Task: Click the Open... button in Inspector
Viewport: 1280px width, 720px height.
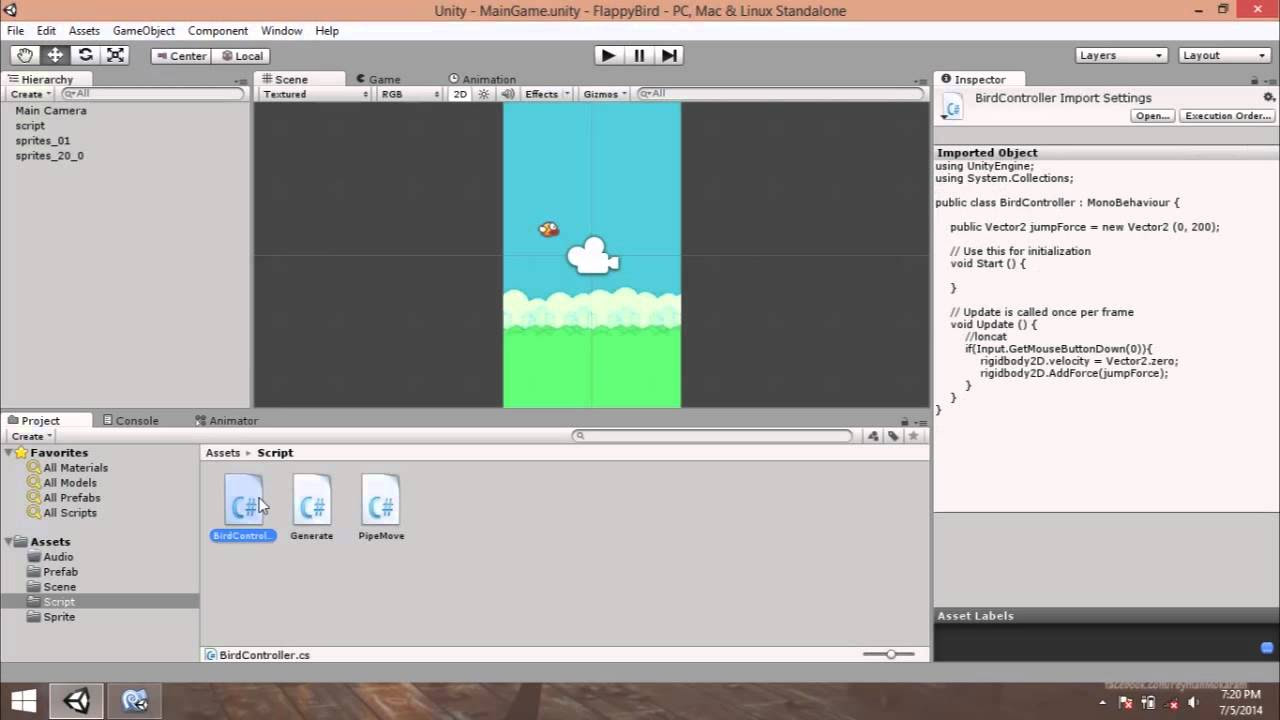Action: 1152,116
